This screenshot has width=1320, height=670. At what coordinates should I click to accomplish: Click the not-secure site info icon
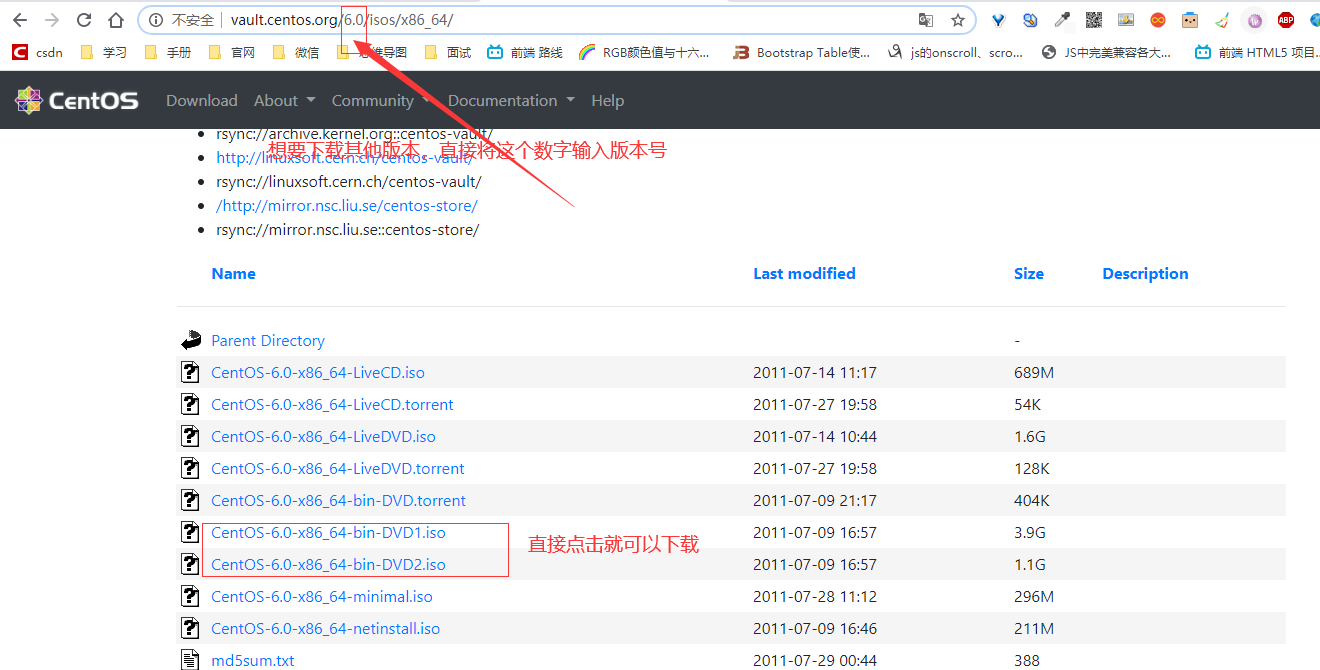(156, 20)
